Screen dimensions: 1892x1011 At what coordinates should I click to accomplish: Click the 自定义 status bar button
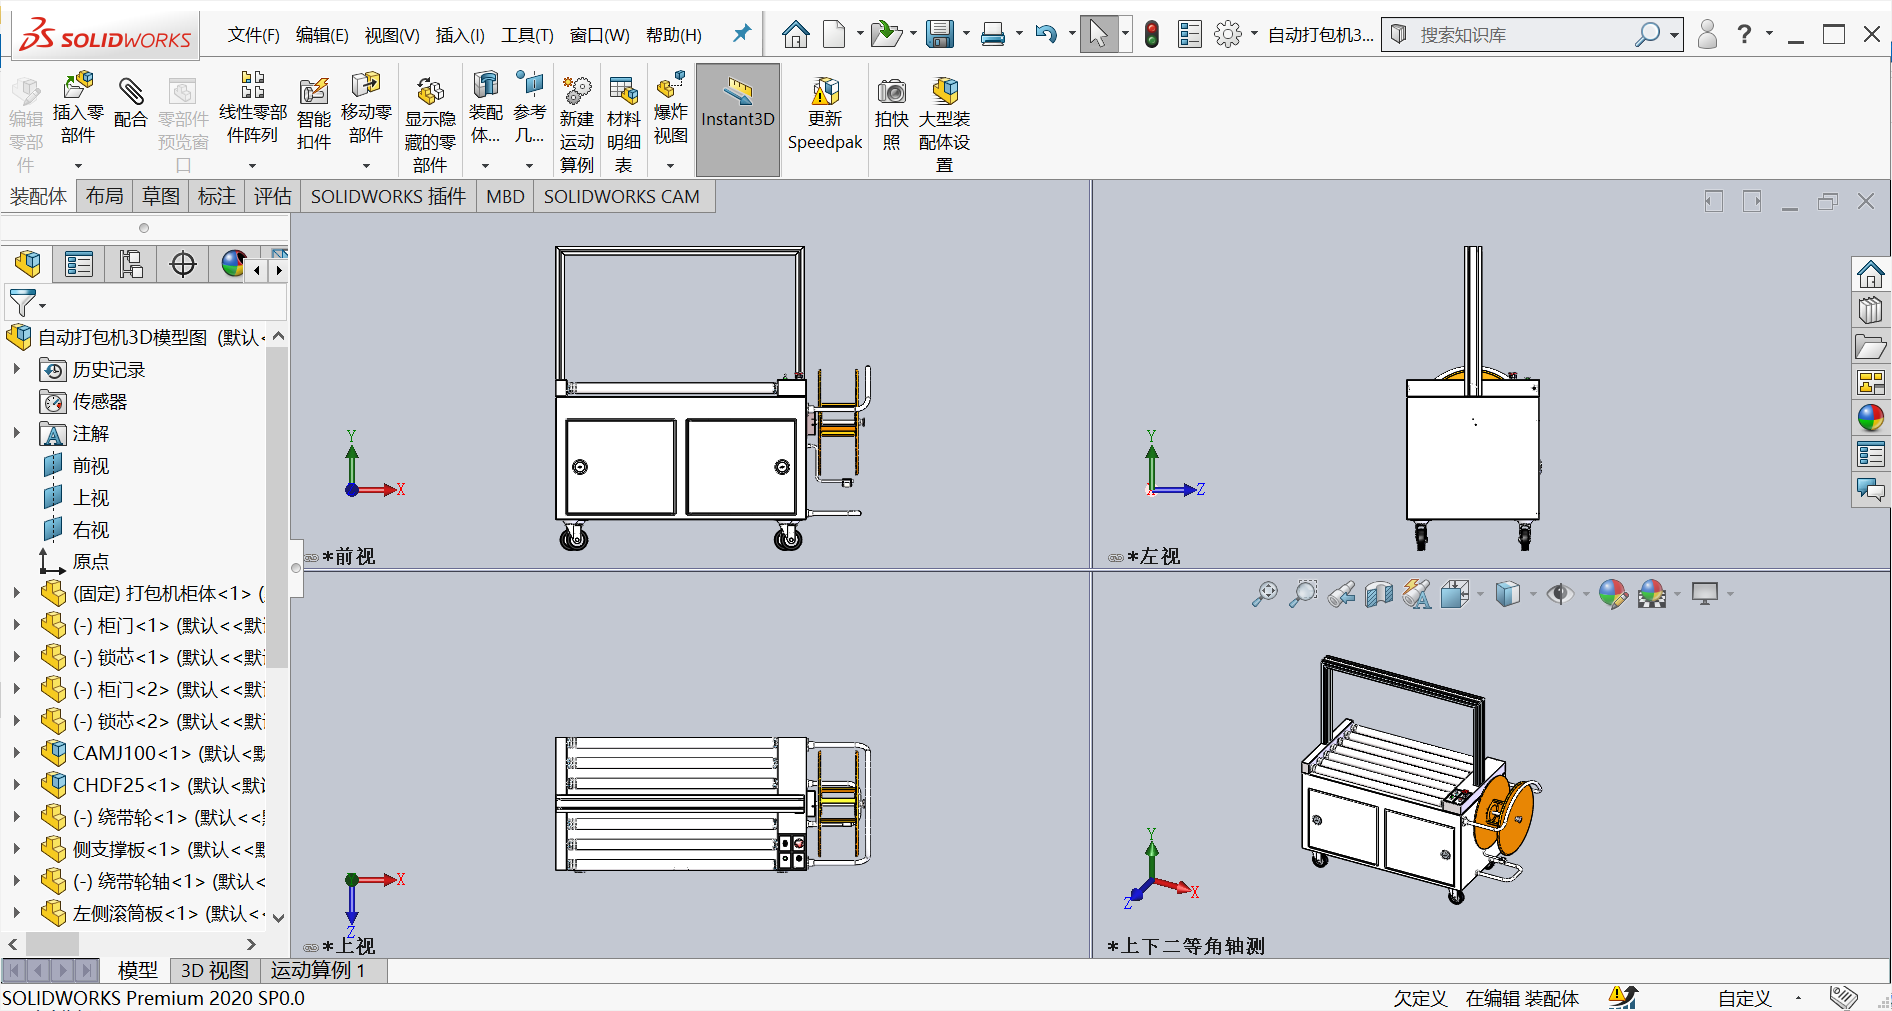(1745, 998)
